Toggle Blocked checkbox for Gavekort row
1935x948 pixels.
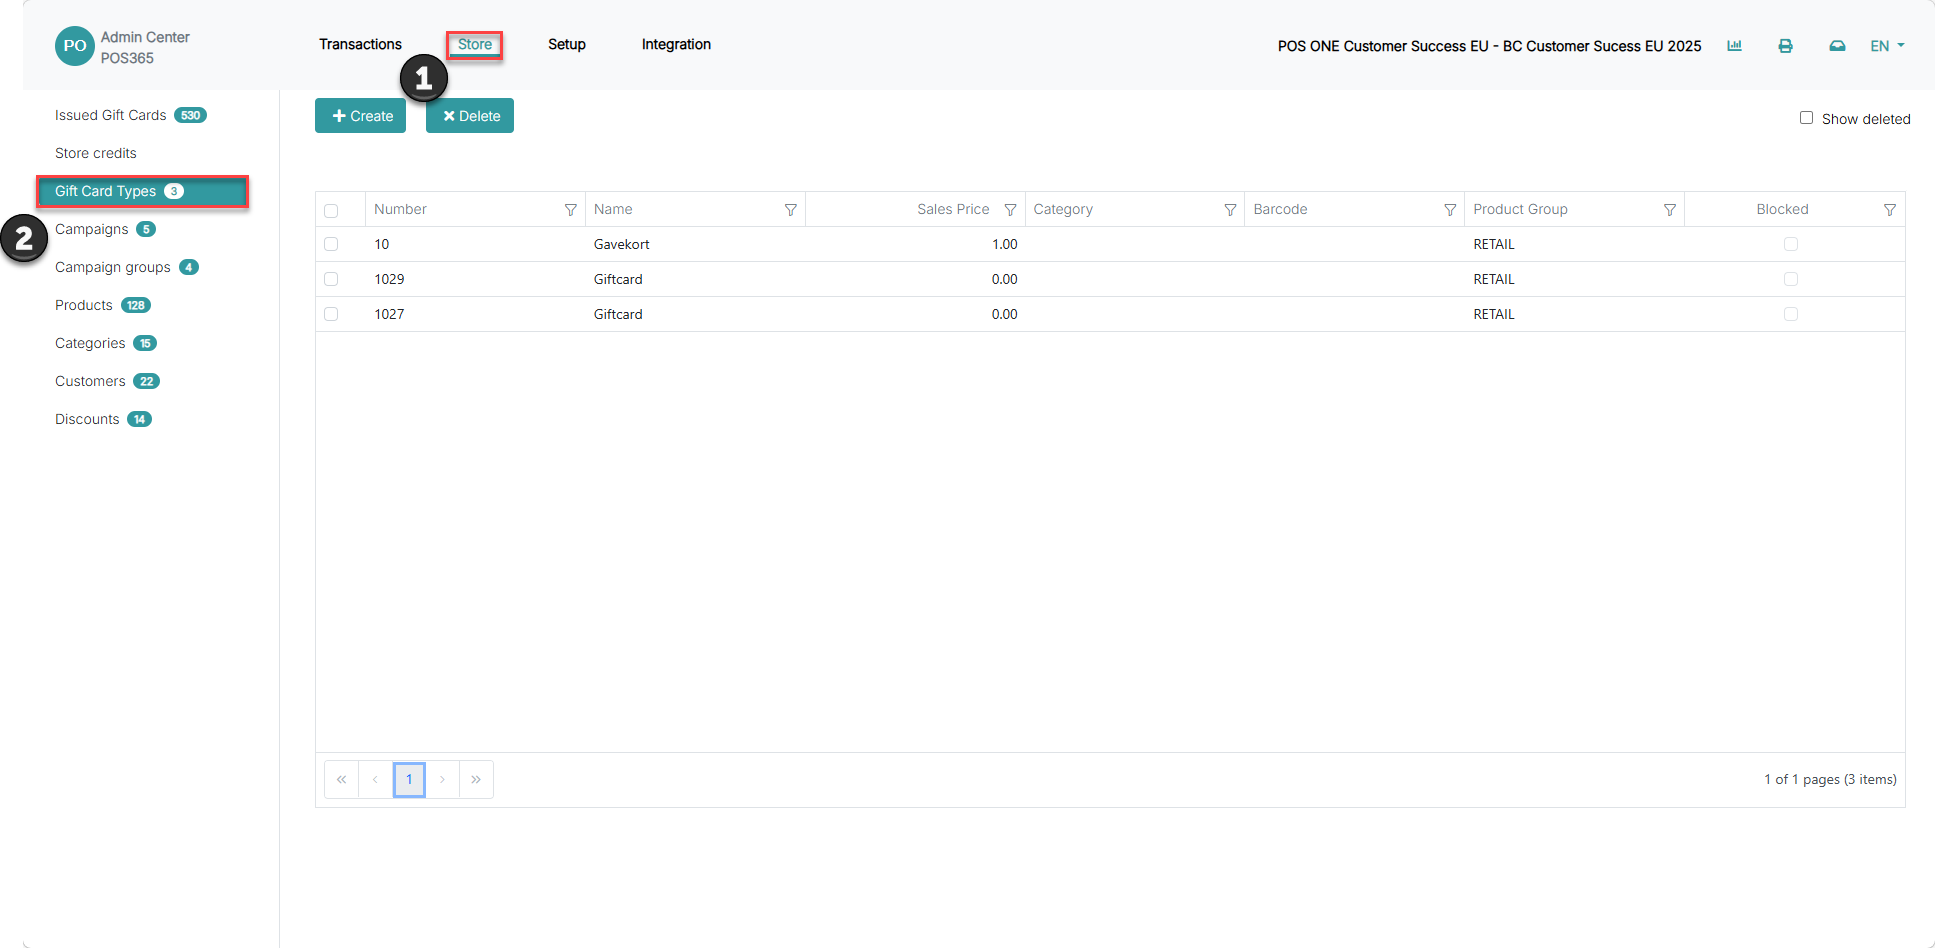[x=1791, y=244]
